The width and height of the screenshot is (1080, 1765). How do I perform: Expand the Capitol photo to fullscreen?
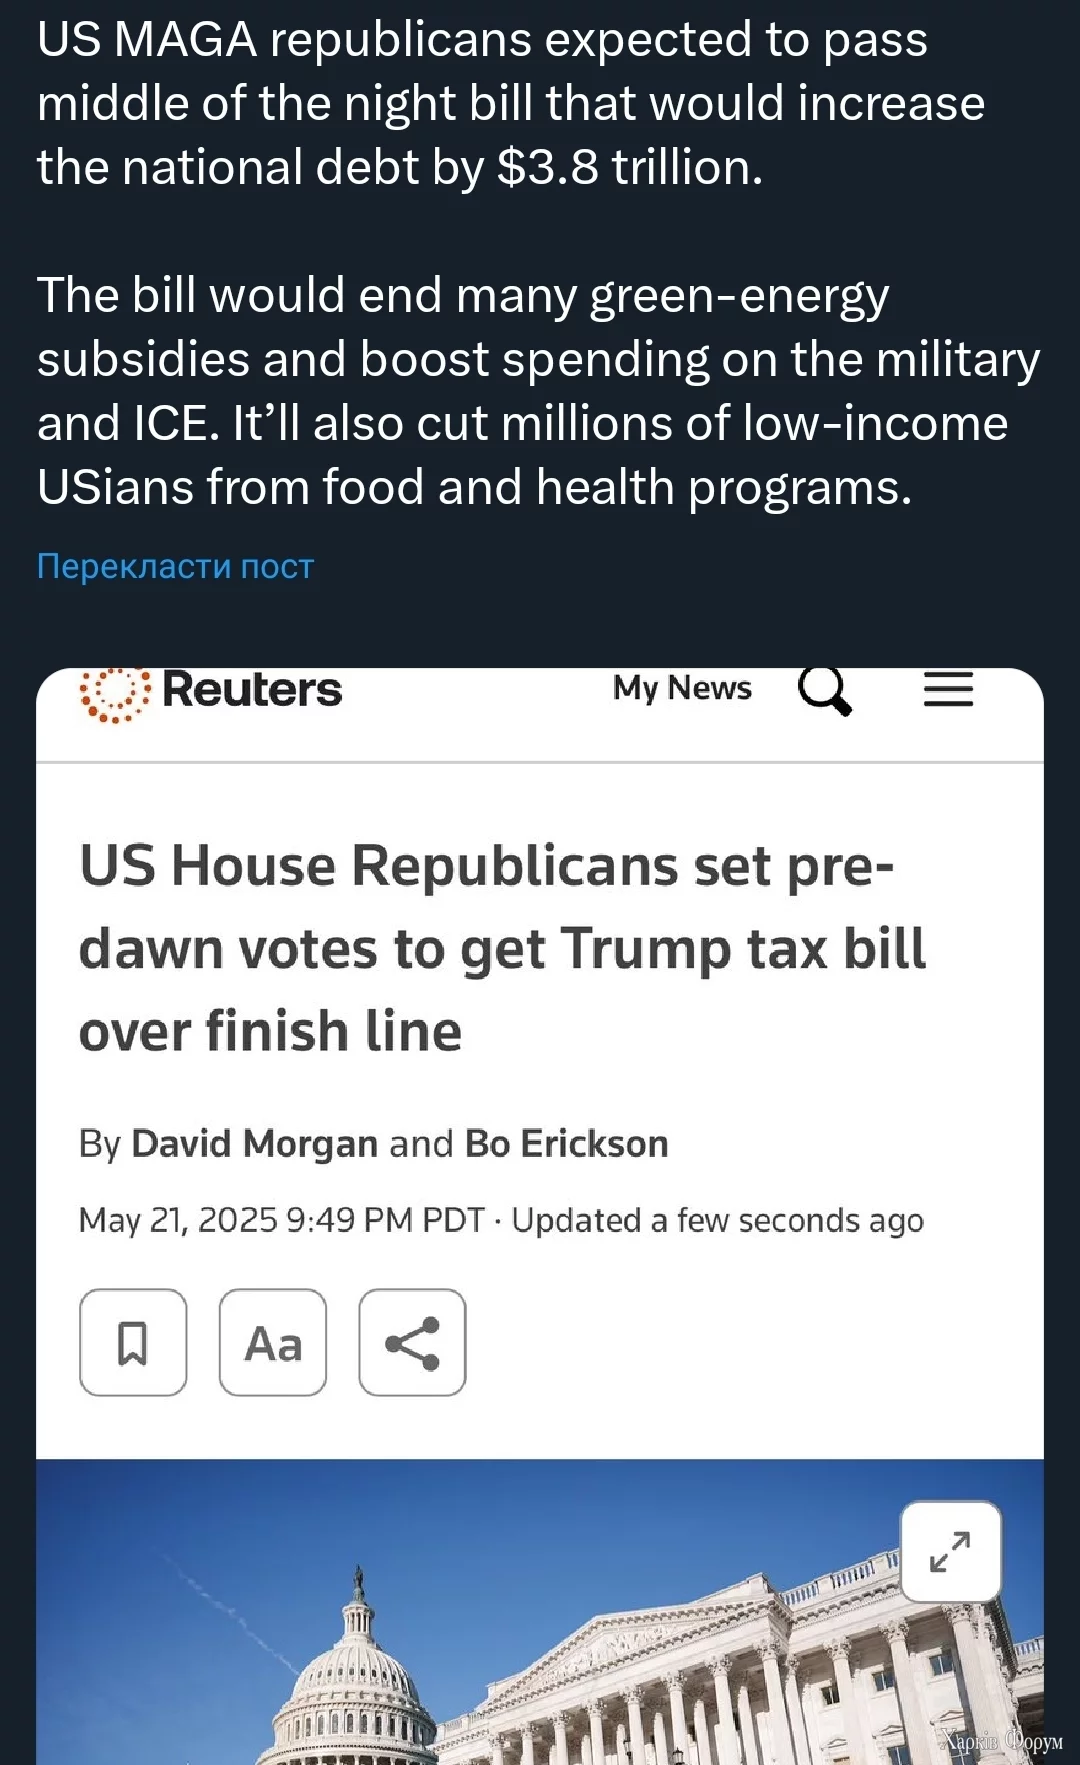pos(950,1551)
